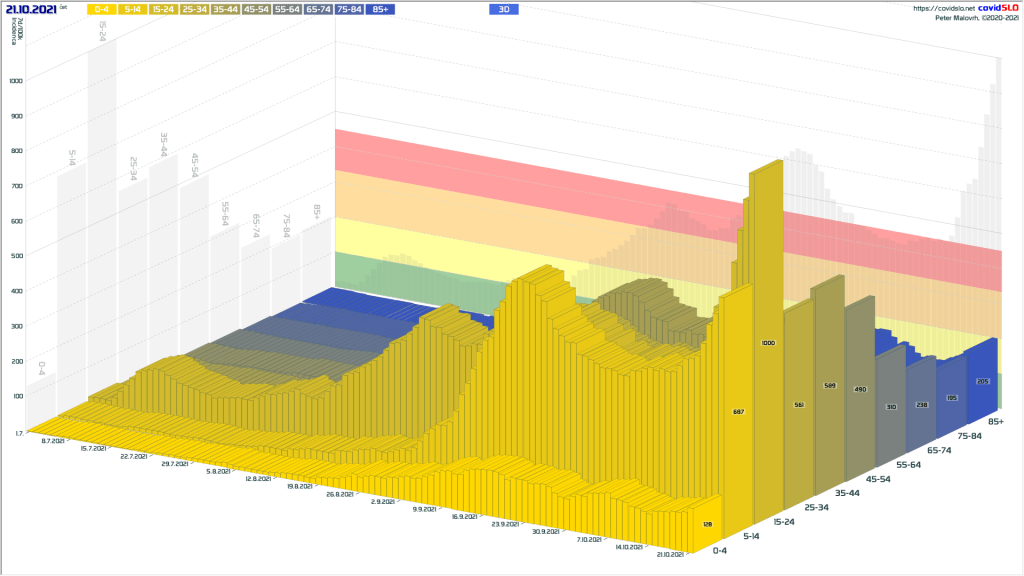
Task: Click the 8.7.2021 date axis label
Action: (53, 439)
